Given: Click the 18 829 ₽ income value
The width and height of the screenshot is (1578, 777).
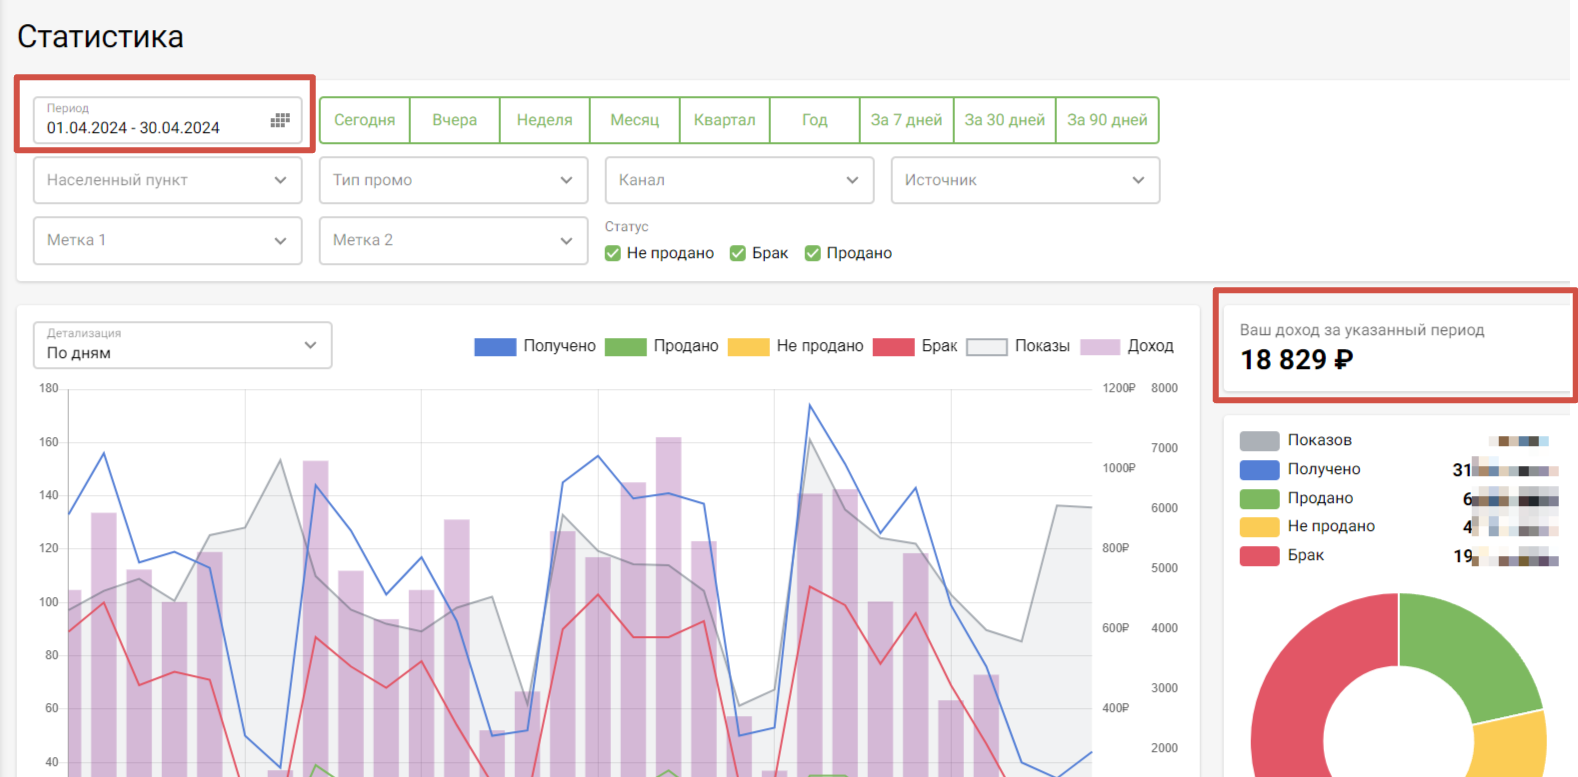Looking at the screenshot, I should 1297,360.
